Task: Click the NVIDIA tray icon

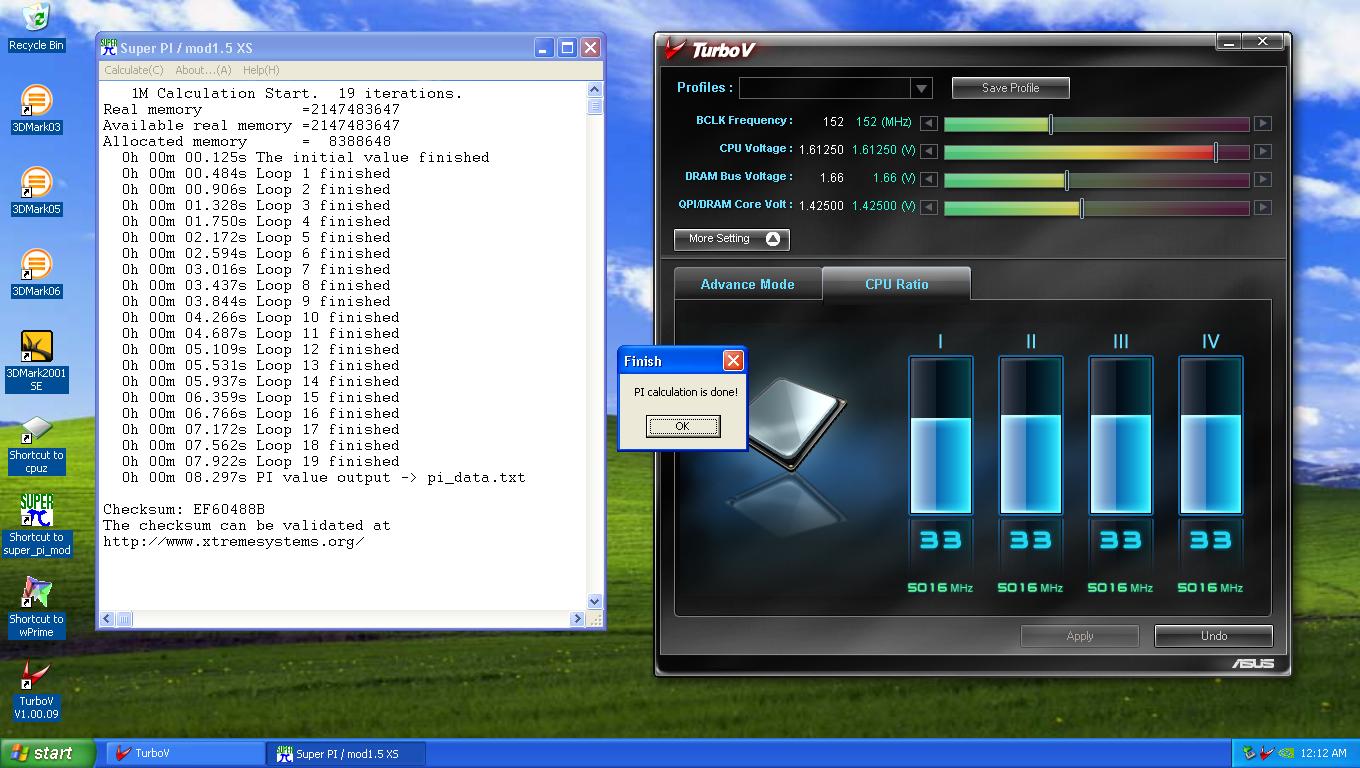Action: click(1284, 753)
